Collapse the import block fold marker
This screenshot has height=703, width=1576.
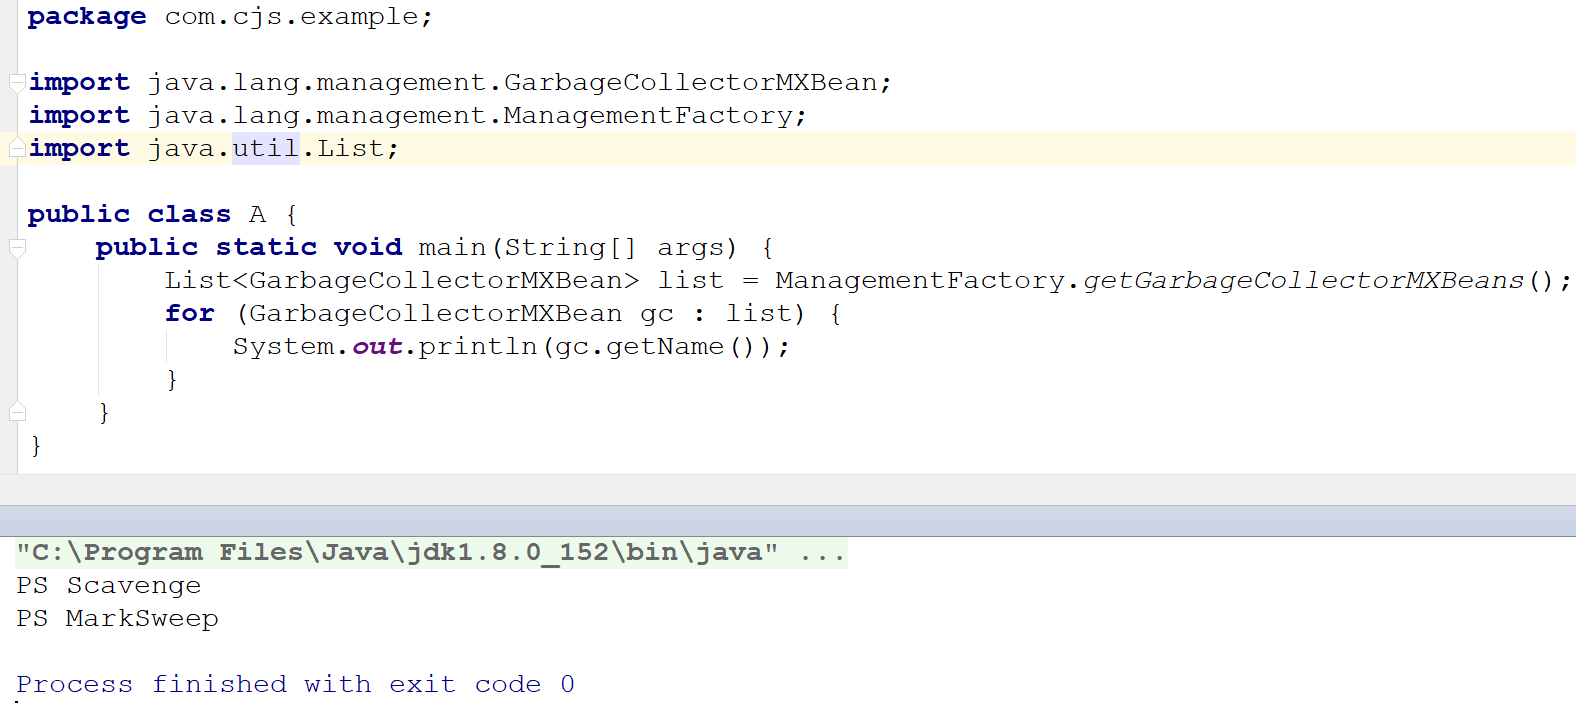(17, 82)
